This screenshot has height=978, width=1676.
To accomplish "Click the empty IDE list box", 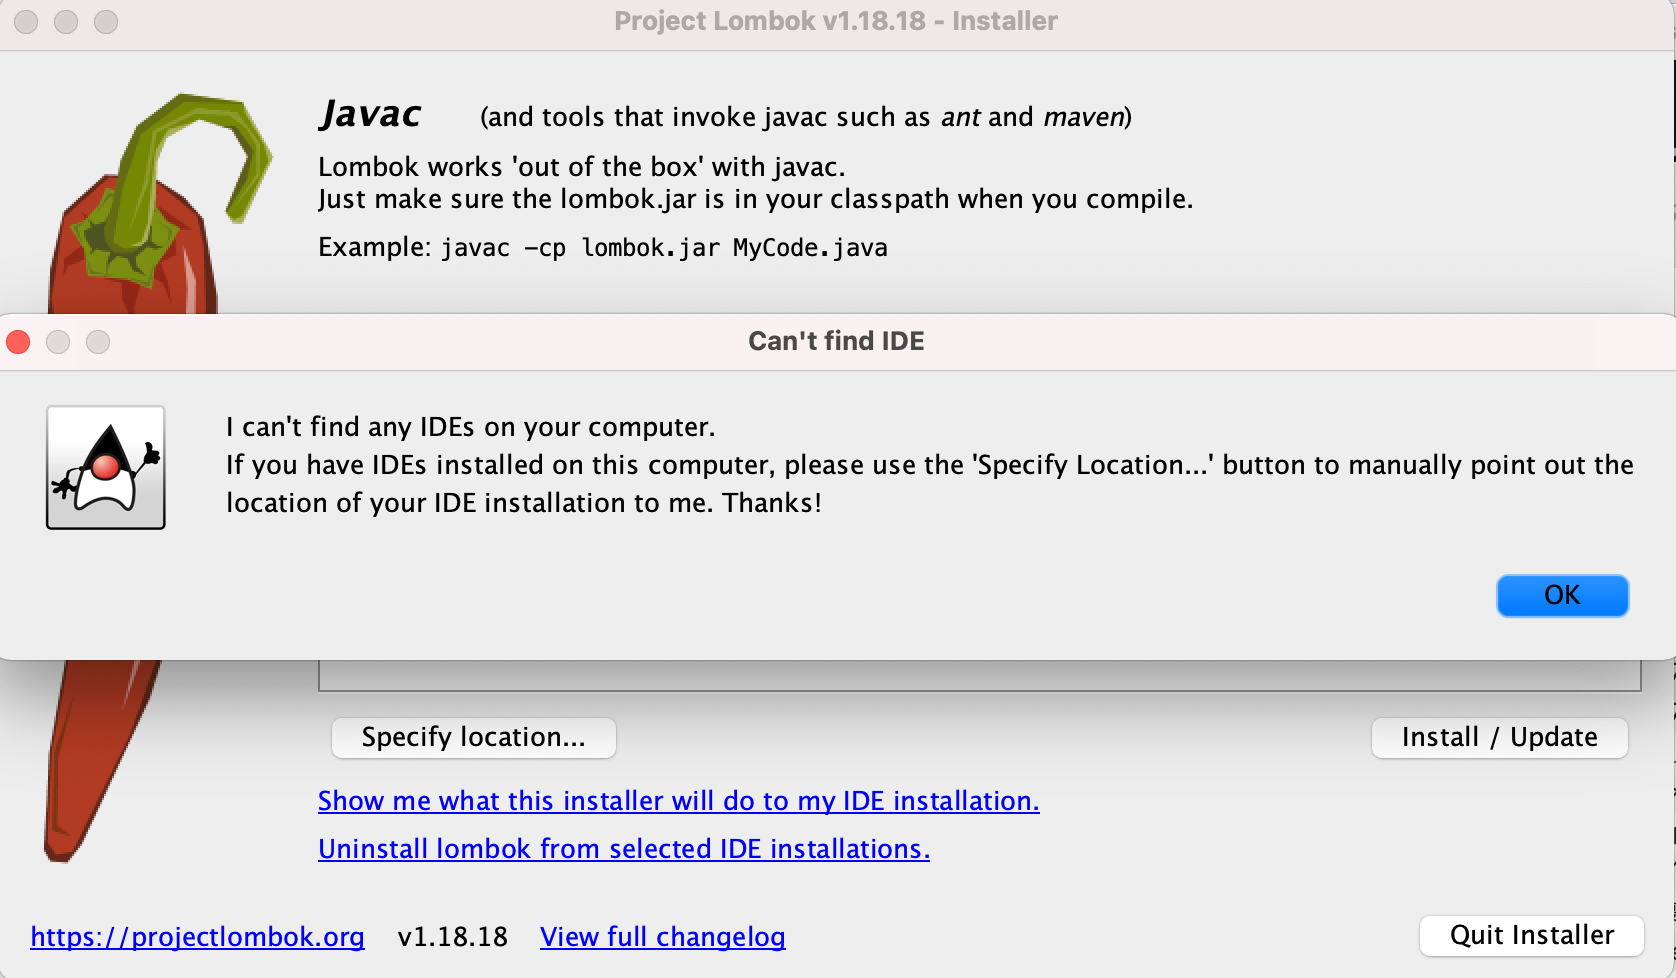I will (x=978, y=676).
